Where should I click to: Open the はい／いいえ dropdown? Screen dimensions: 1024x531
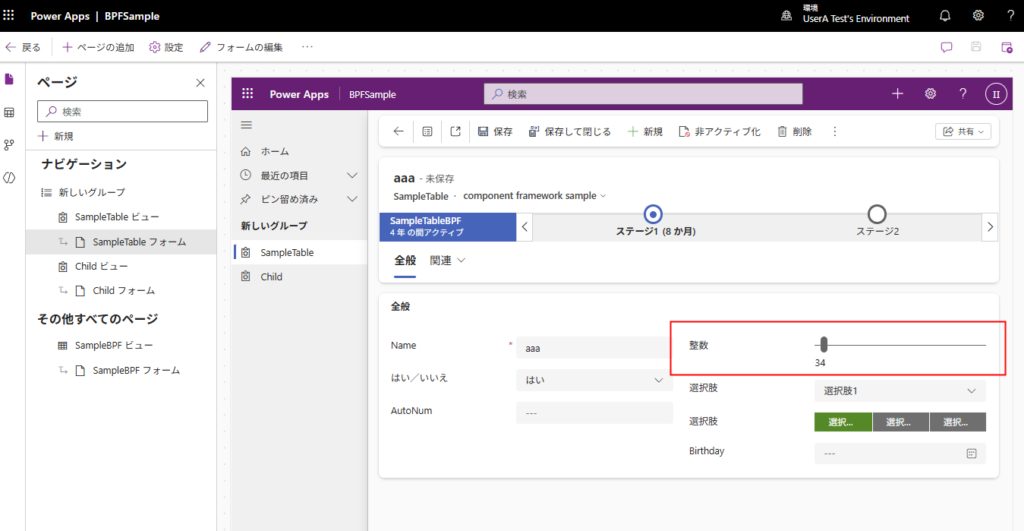click(594, 380)
